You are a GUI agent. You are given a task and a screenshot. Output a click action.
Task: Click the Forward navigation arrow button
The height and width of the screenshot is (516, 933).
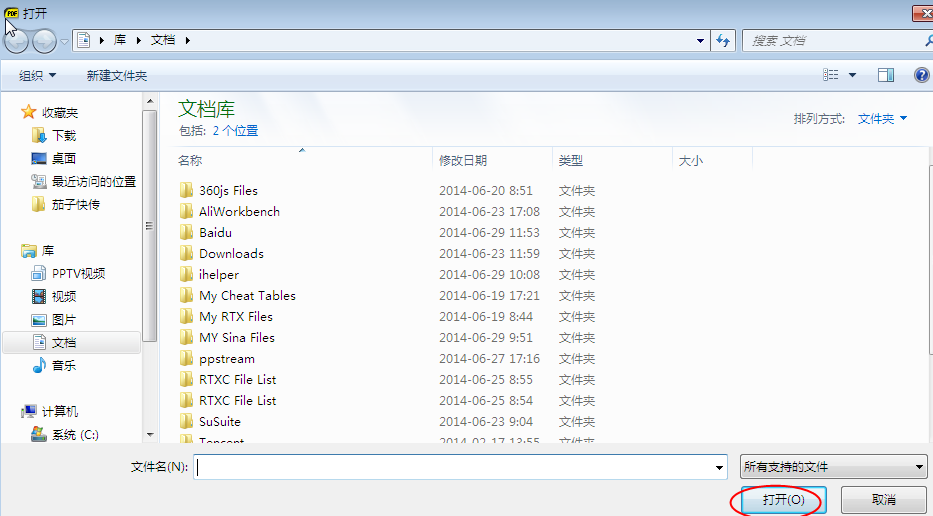coord(44,41)
